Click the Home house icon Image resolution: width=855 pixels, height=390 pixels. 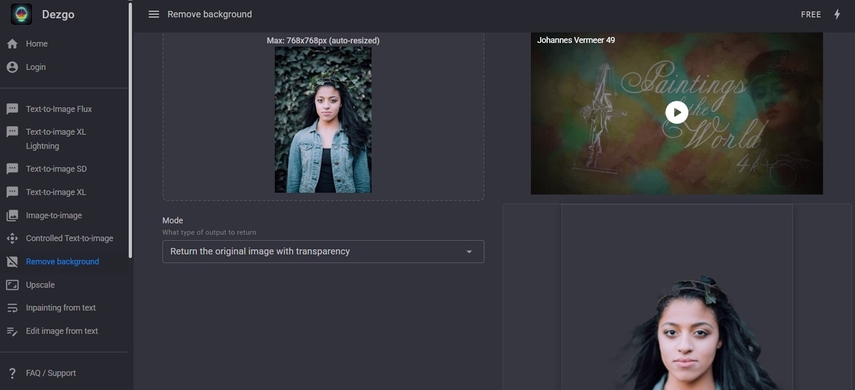point(12,44)
